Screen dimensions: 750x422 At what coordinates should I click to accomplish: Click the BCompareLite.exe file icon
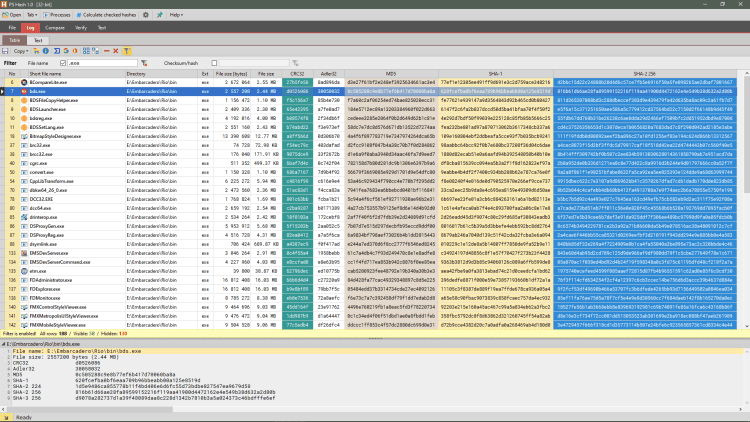[24, 82]
